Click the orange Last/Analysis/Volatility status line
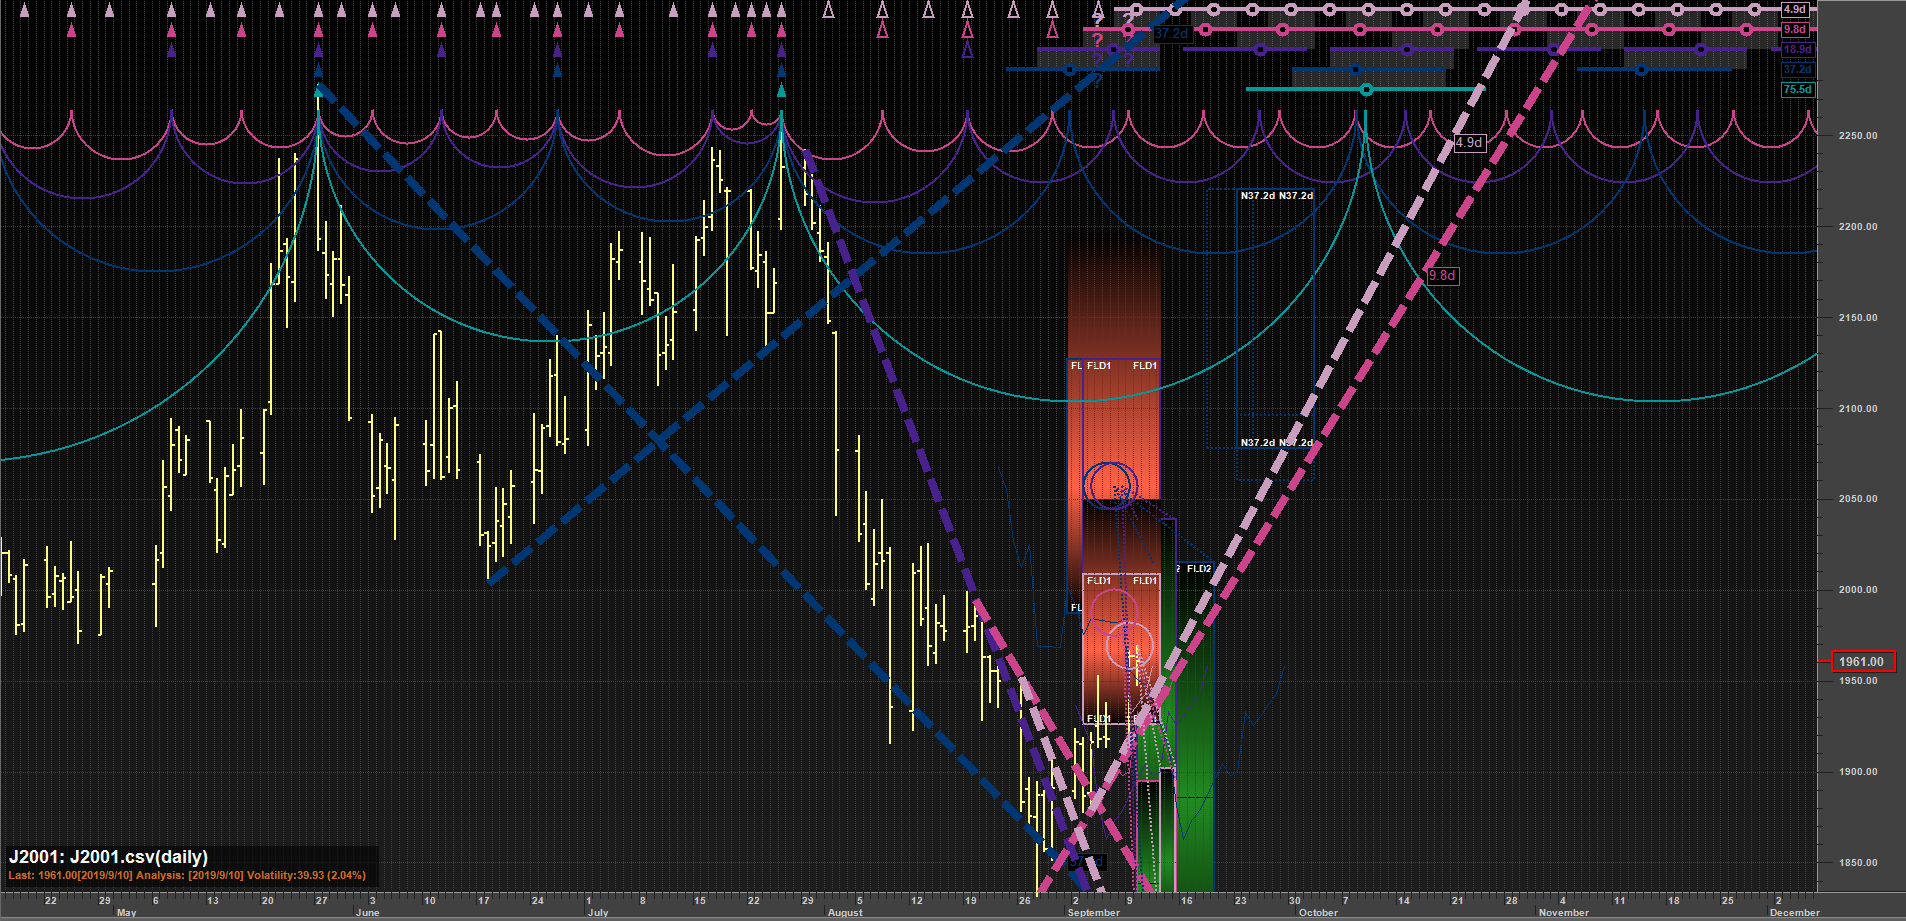Image resolution: width=1906 pixels, height=921 pixels. 187,876
